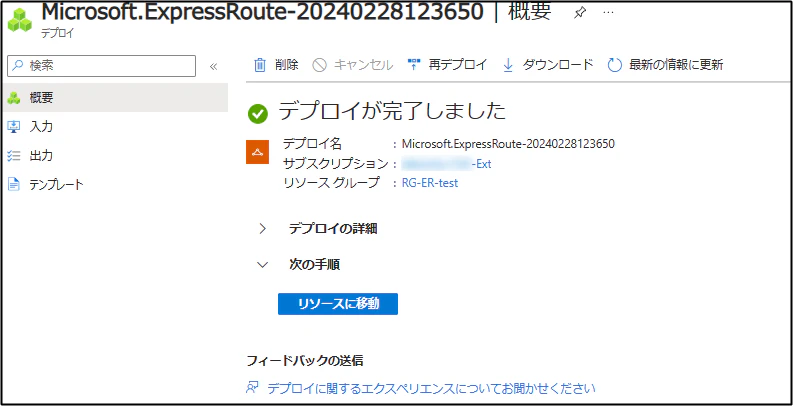793x406 pixels.
Task: Click 再デプロイ label in the toolbar
Action: coord(458,65)
